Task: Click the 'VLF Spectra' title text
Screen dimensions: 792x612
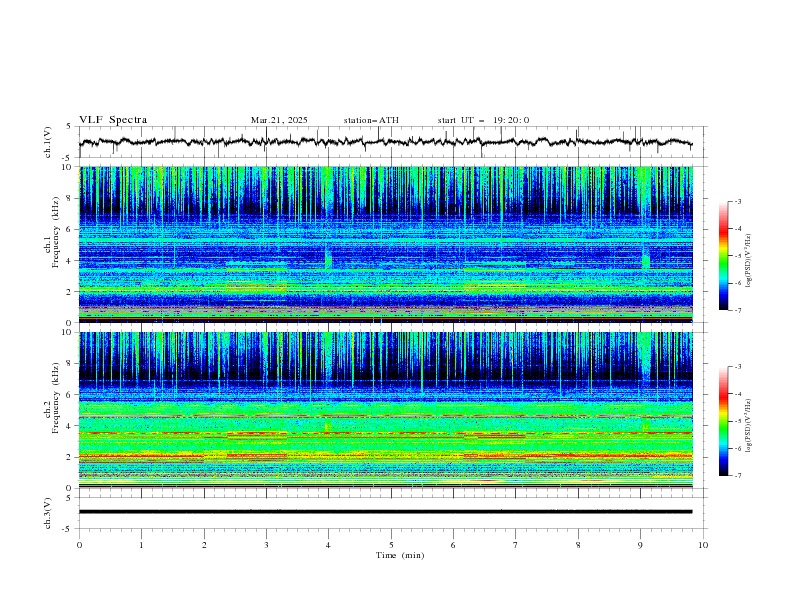Action: 113,120
